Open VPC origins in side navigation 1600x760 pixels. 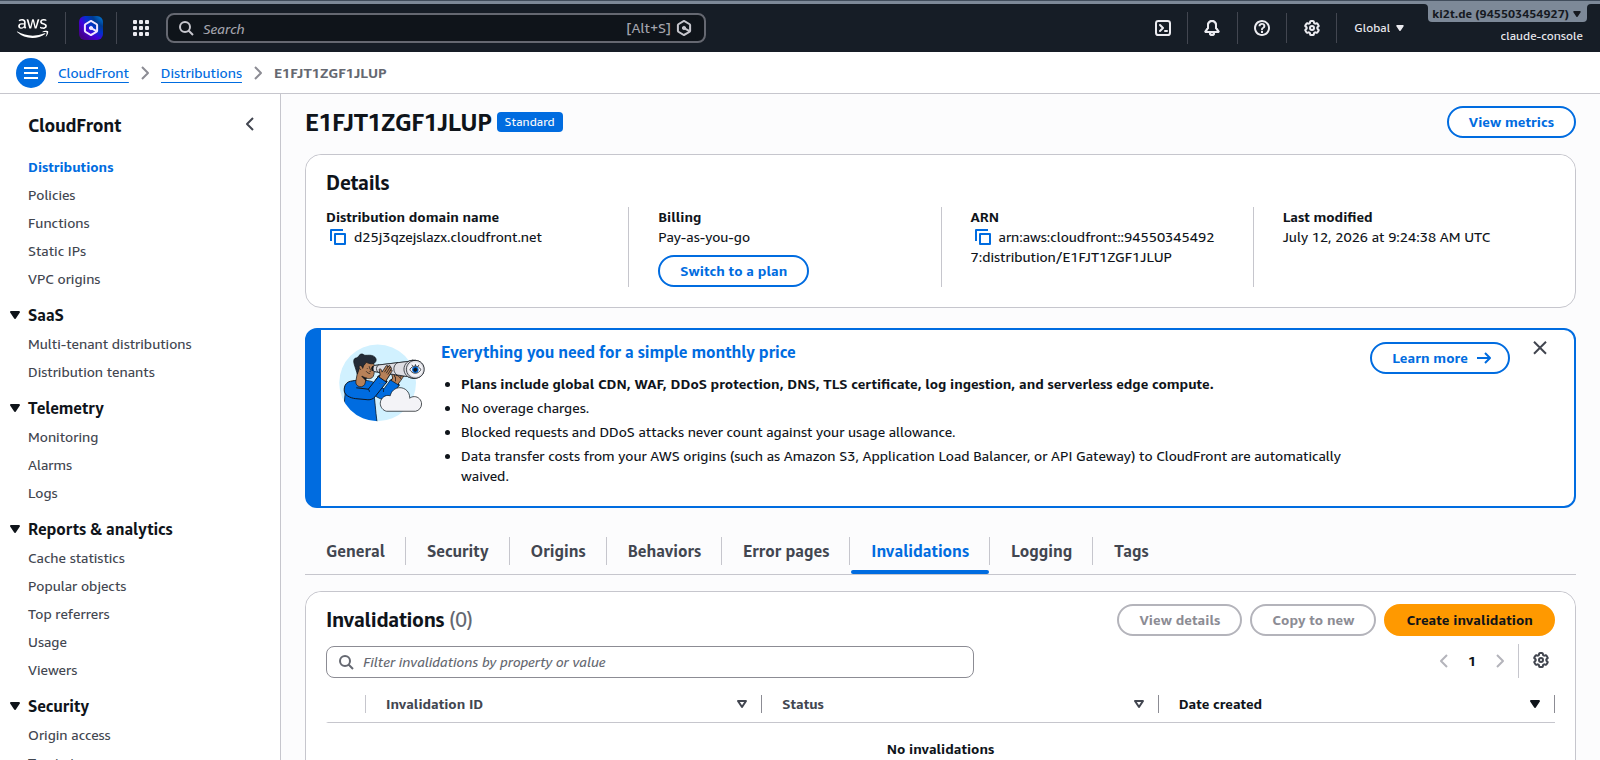64,279
